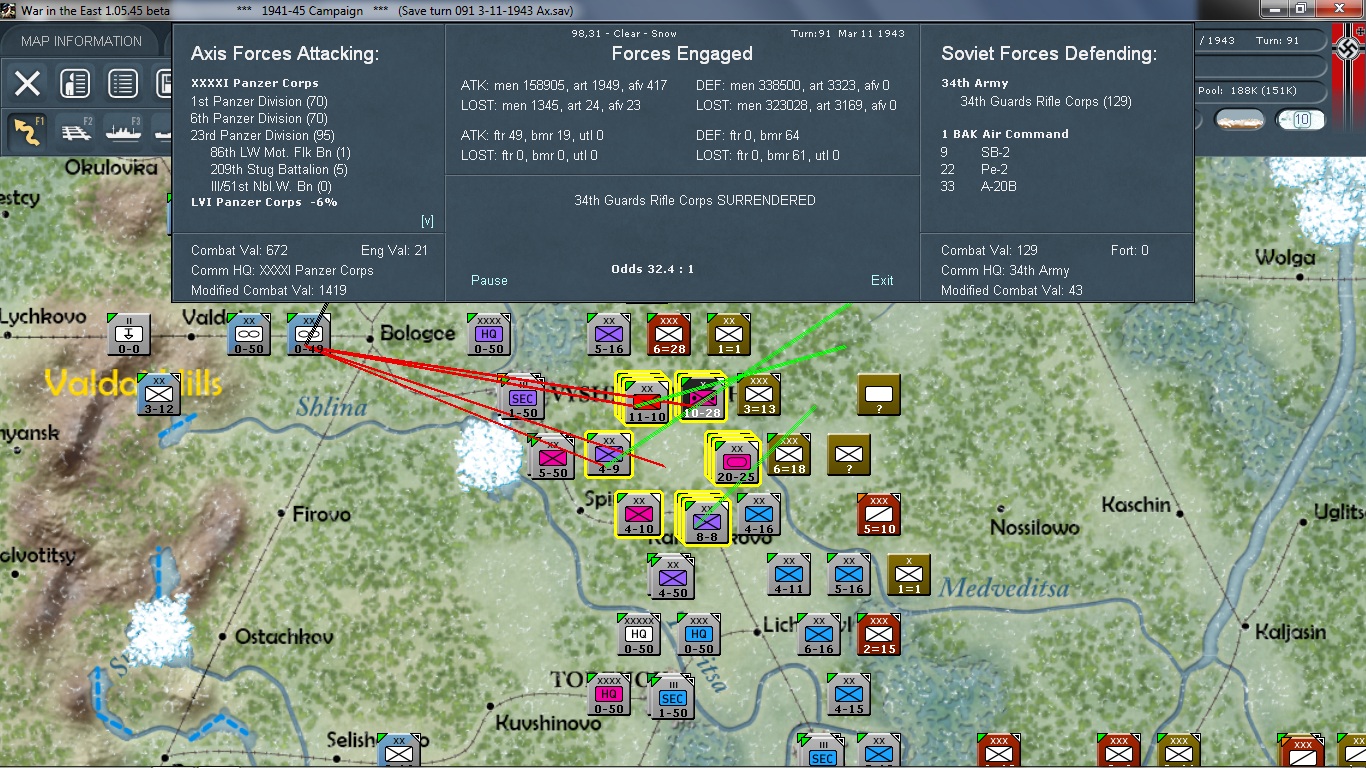This screenshot has height=768, width=1366.
Task: Open the commander's report icon
Action: click(x=75, y=83)
